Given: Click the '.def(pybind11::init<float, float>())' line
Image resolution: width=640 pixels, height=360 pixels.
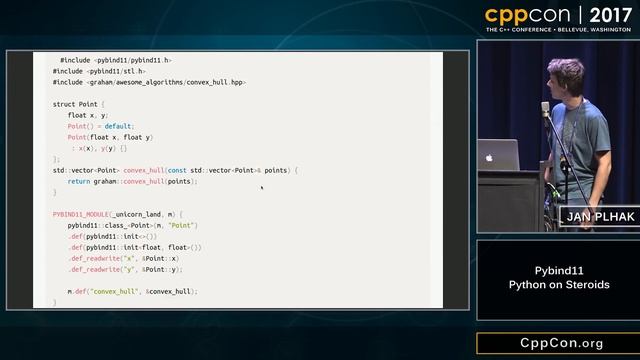Looking at the screenshot, I should pyautogui.click(x=135, y=247).
